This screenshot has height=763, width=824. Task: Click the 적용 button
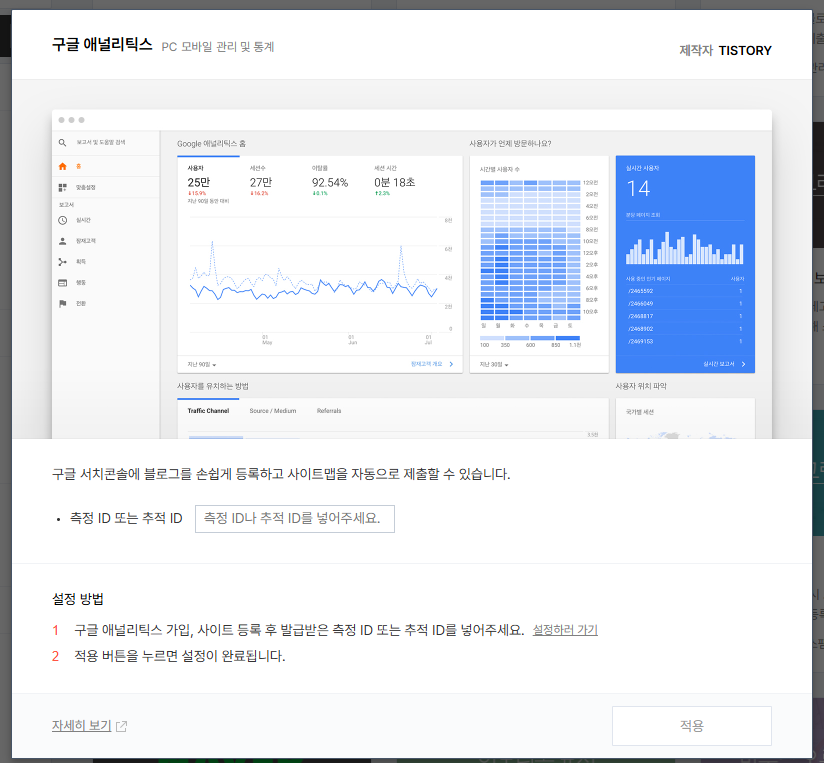point(692,726)
